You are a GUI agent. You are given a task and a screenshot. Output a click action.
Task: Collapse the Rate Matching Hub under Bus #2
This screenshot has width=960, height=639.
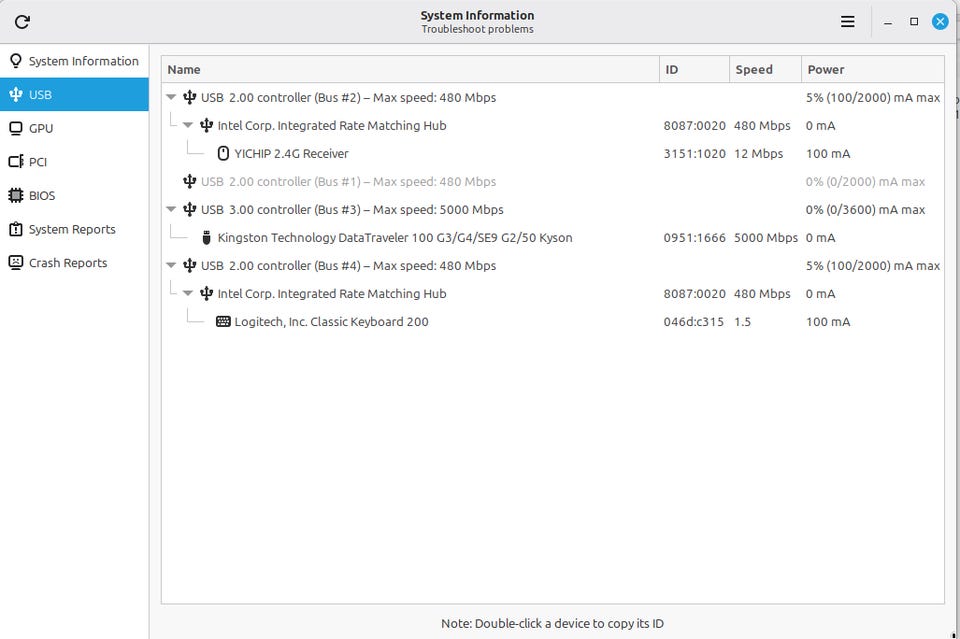pyautogui.click(x=188, y=125)
